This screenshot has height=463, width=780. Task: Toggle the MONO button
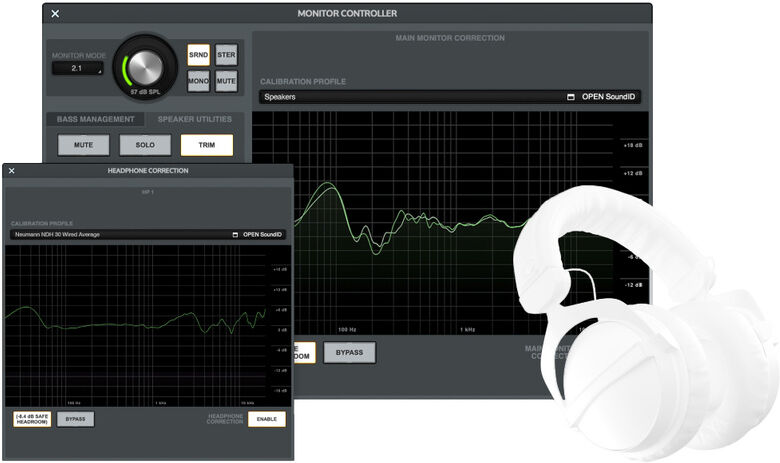(x=198, y=81)
